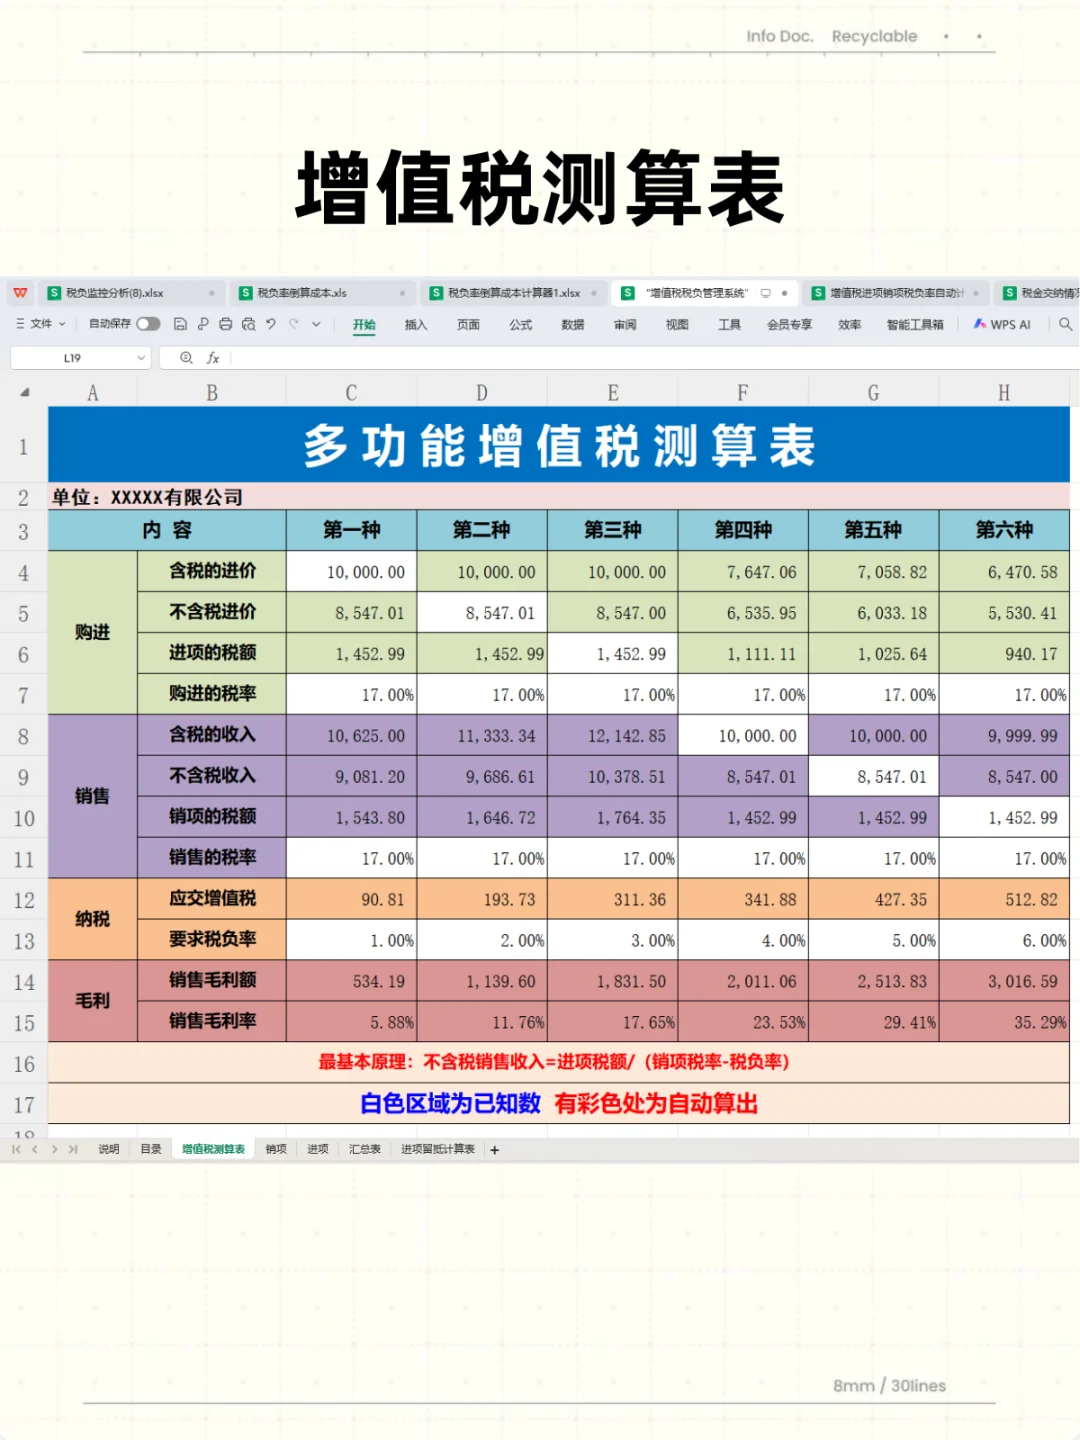The height and width of the screenshot is (1440, 1080).
Task: Go to previous sheet navigation arrow
Action: [x=35, y=1150]
